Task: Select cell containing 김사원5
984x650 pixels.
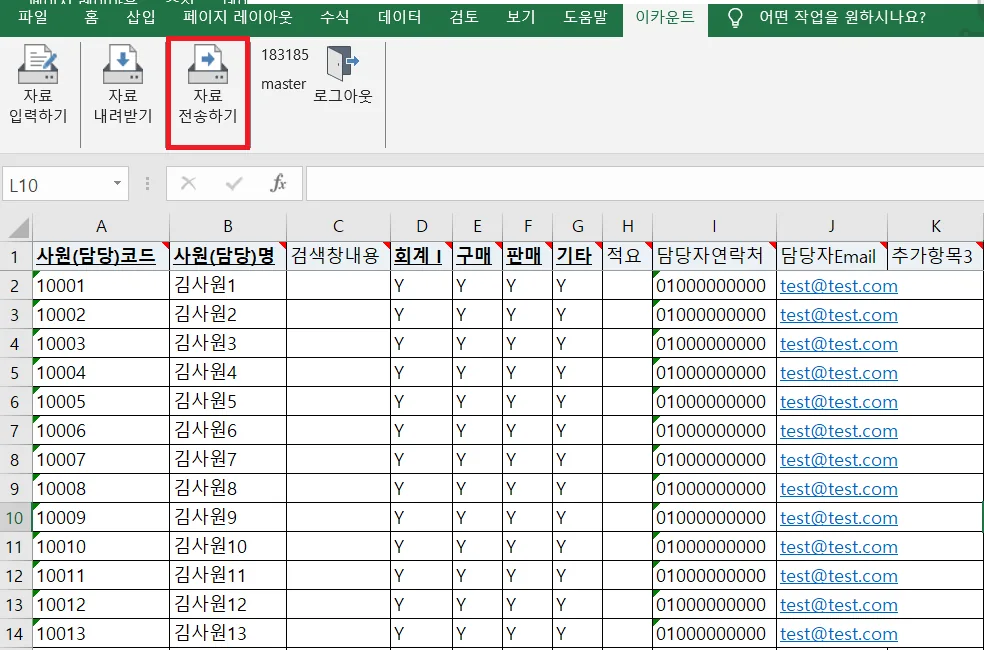Action: (x=228, y=402)
